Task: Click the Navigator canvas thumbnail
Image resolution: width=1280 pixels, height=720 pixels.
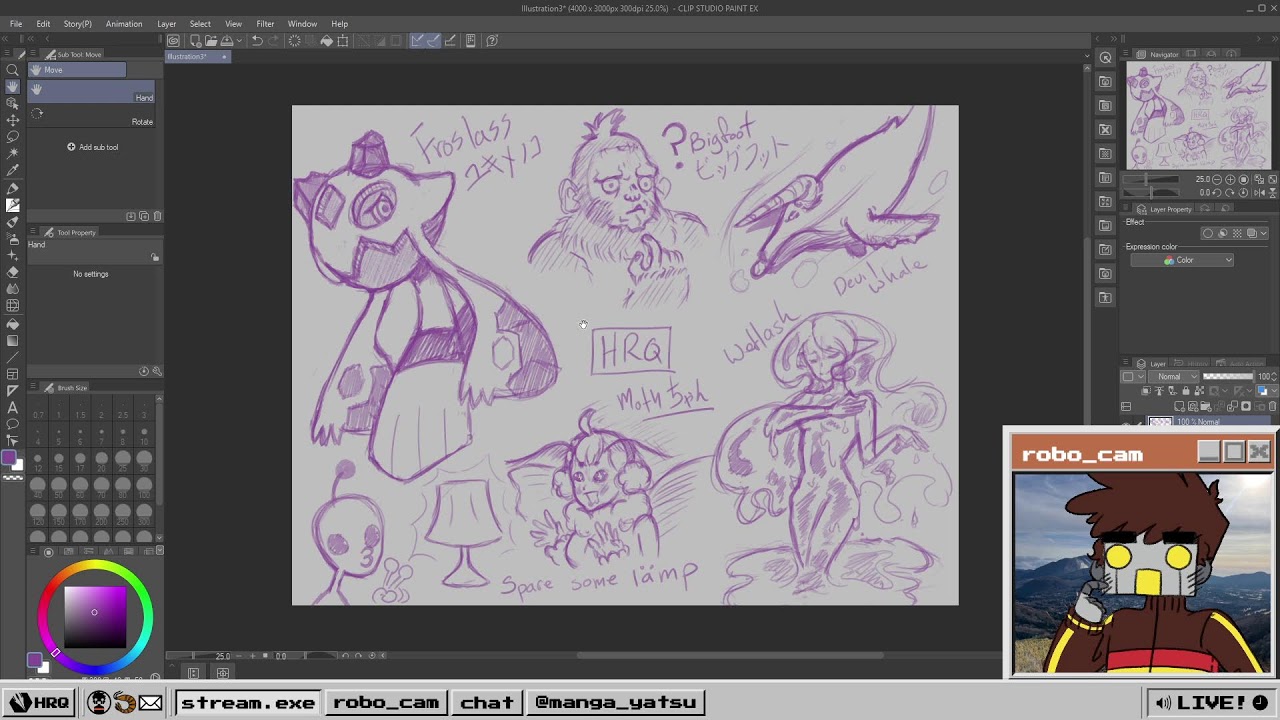Action: 1199,115
